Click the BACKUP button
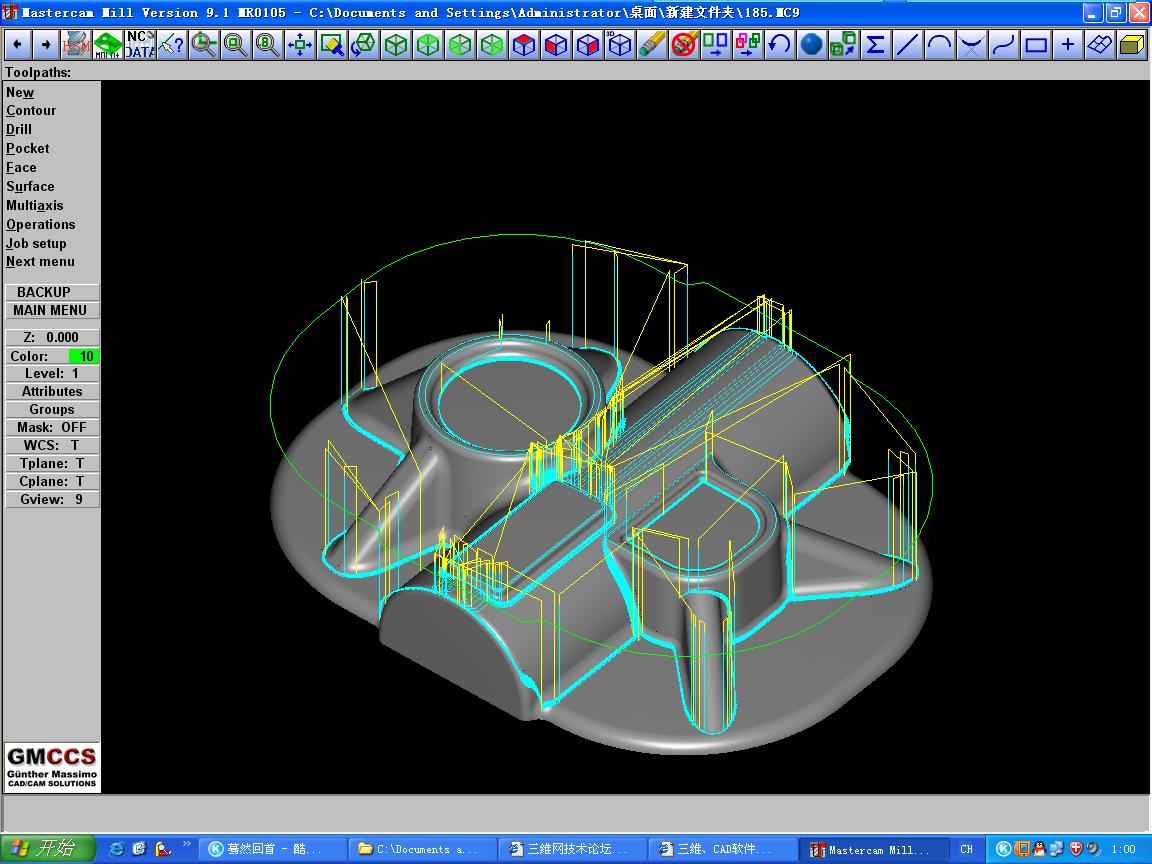 click(x=52, y=292)
